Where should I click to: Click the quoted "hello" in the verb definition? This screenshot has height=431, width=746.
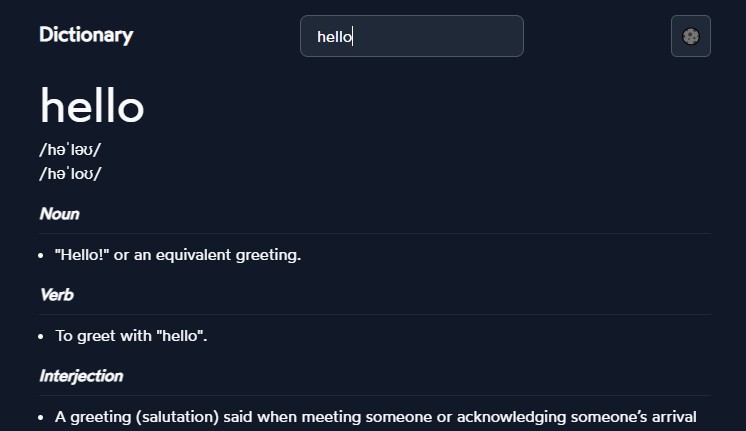coord(181,336)
